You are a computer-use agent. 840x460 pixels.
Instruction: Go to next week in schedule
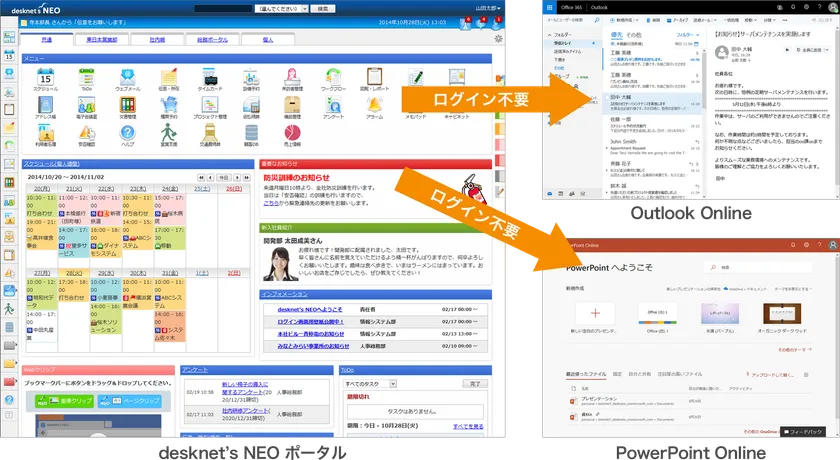pyautogui.click(x=237, y=177)
